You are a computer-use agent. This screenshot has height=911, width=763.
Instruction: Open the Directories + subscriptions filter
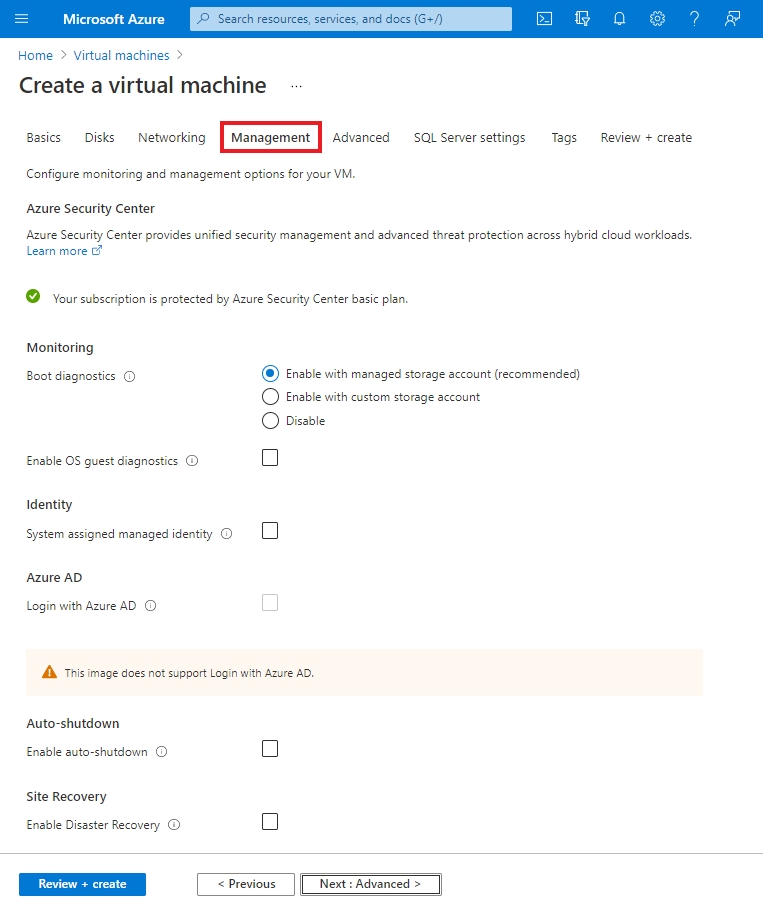tap(582, 19)
